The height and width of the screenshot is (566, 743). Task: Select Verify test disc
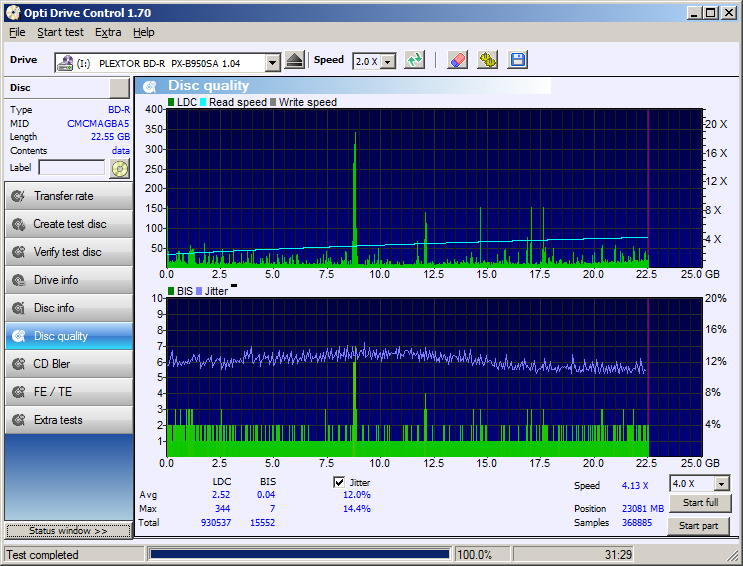(69, 252)
